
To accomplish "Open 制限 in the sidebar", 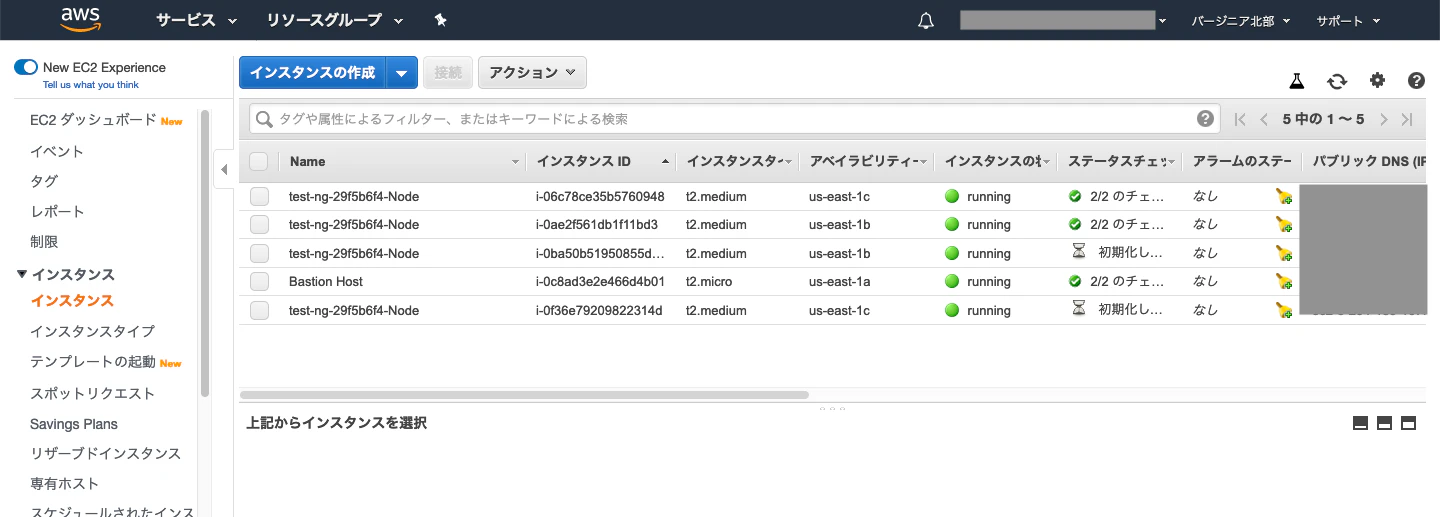I will click(44, 241).
